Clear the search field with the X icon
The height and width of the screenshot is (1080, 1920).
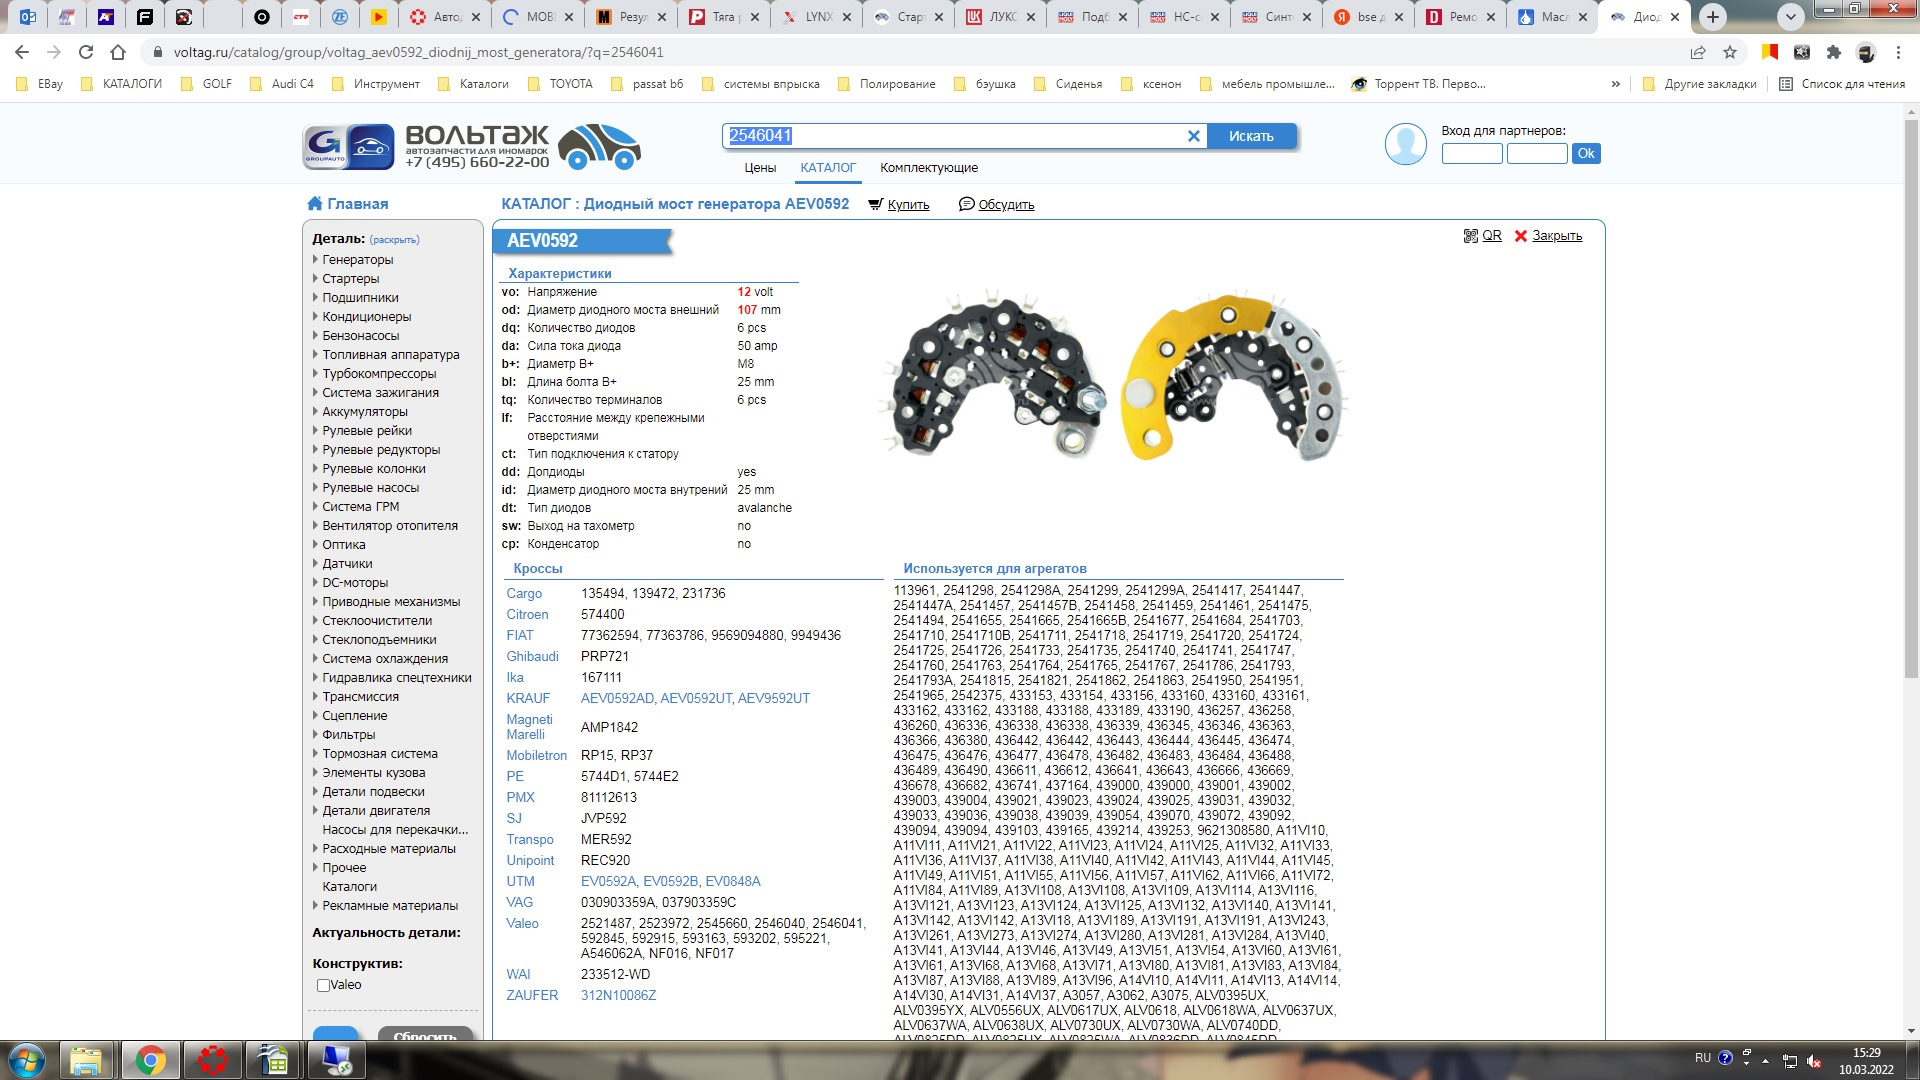click(x=1193, y=136)
